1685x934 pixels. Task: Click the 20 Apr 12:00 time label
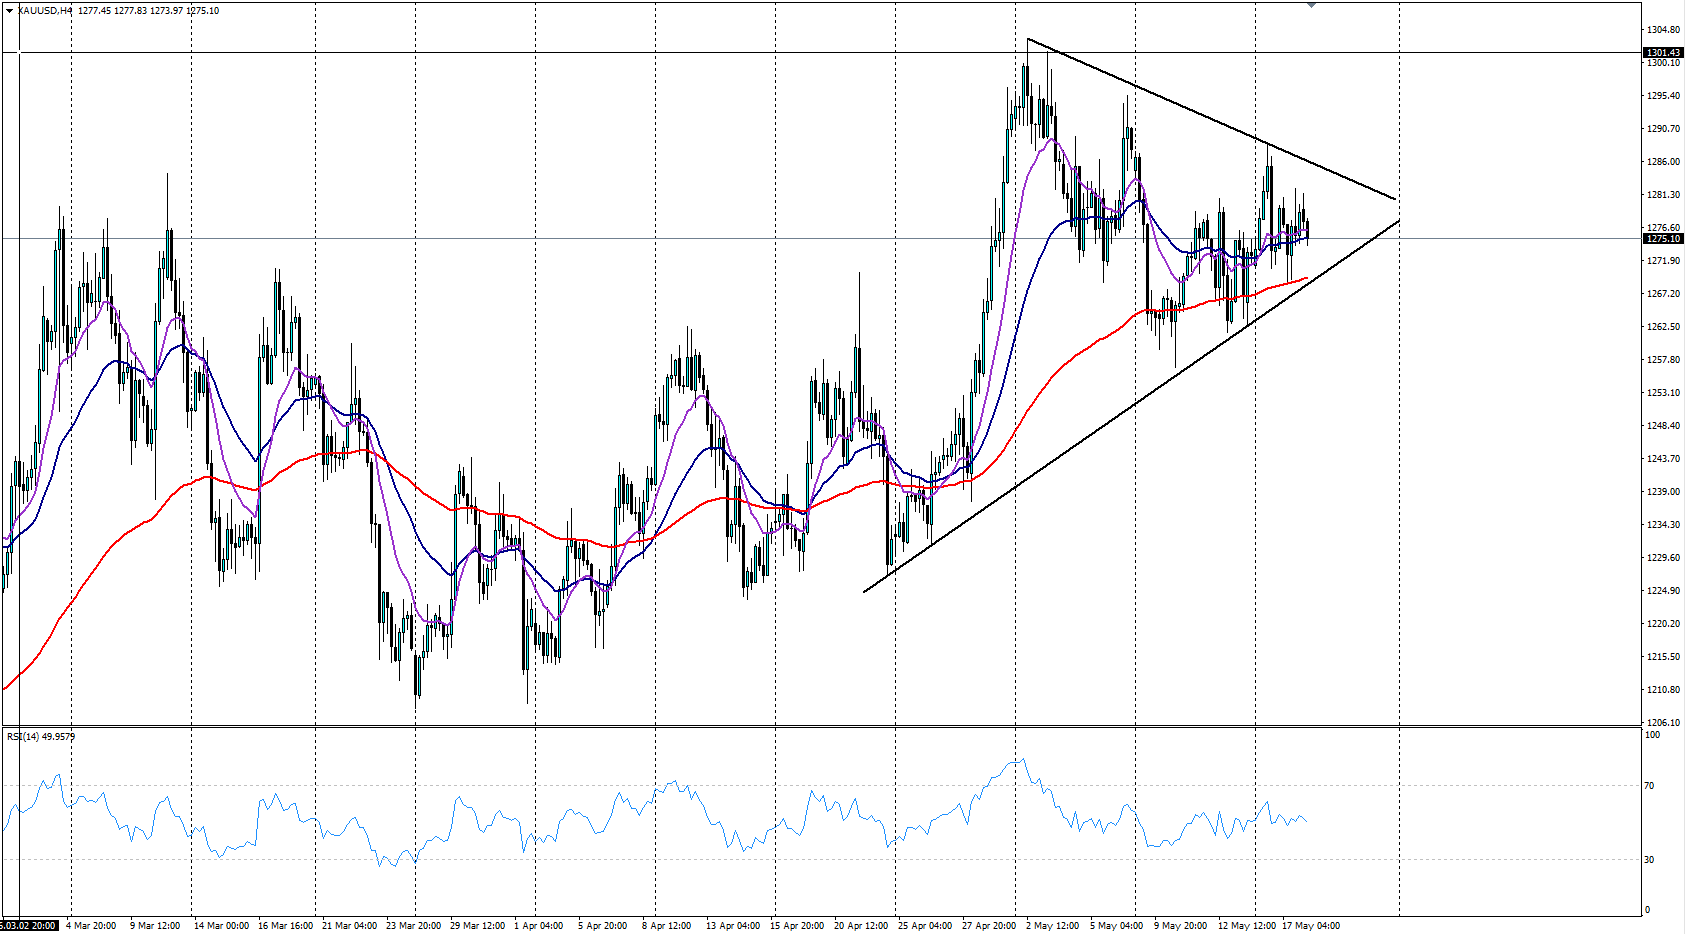coord(861,926)
